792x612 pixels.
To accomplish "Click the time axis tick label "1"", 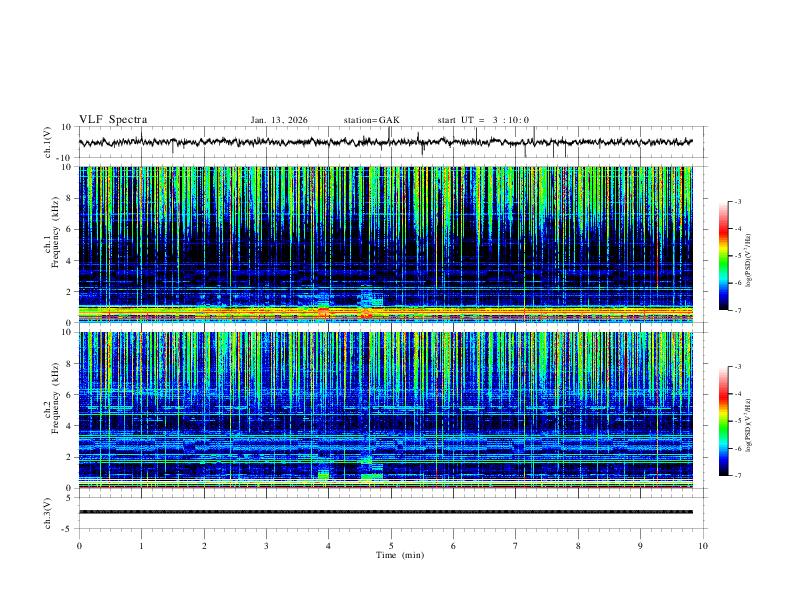I will [x=141, y=546].
